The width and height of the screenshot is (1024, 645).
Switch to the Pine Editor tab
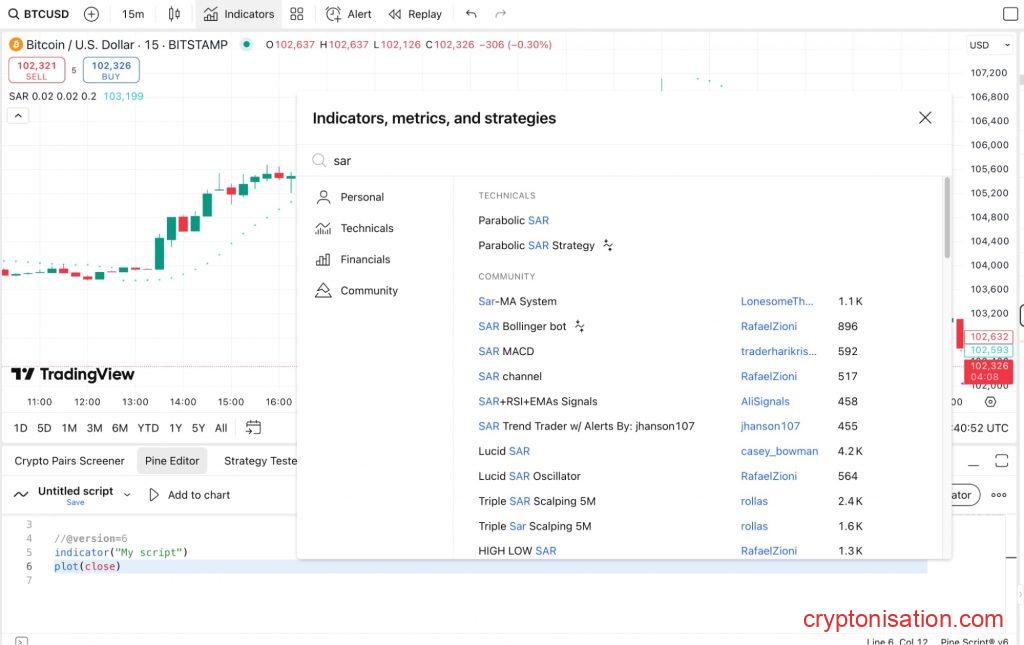[172, 461]
